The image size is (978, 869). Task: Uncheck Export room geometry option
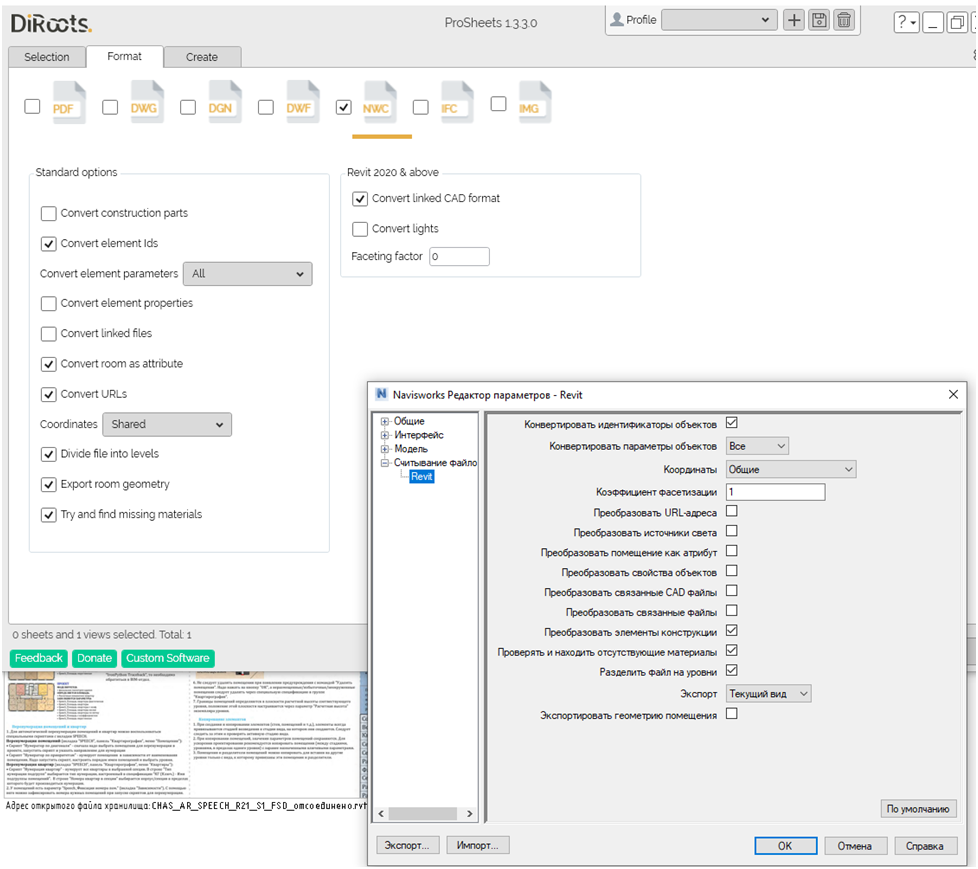coord(49,484)
